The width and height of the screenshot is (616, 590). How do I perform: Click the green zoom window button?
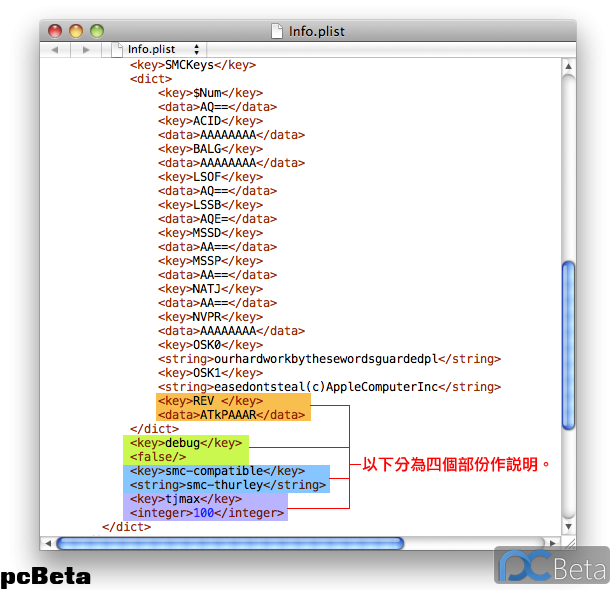click(97, 31)
